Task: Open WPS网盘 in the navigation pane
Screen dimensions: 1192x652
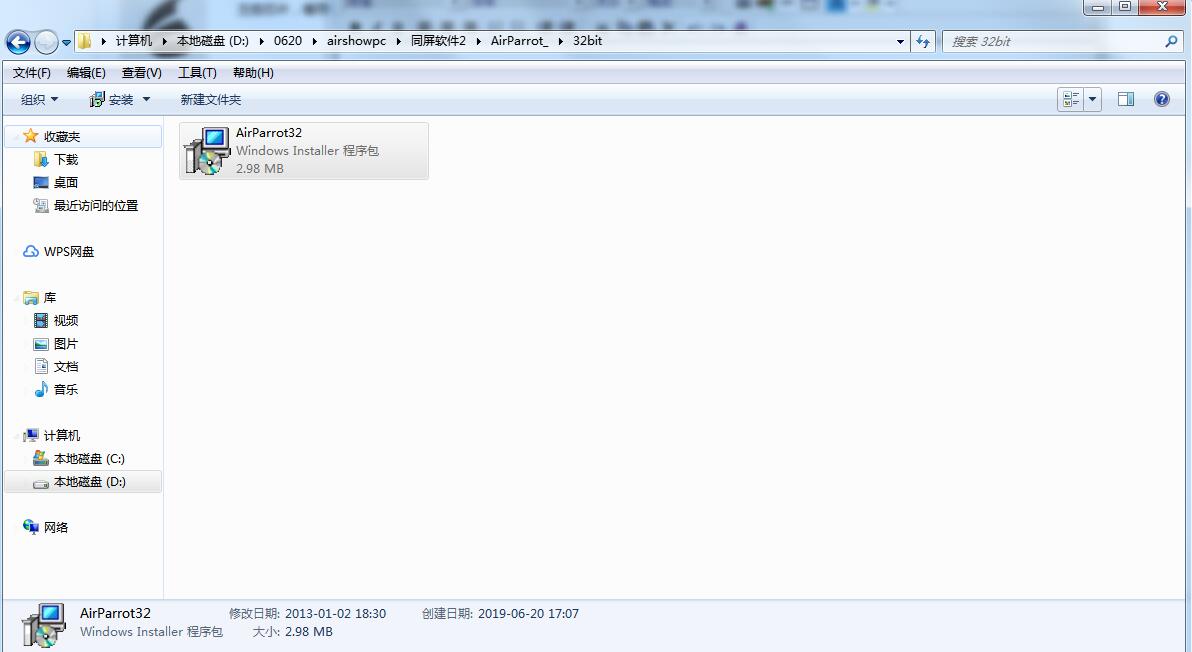Action: 69,252
